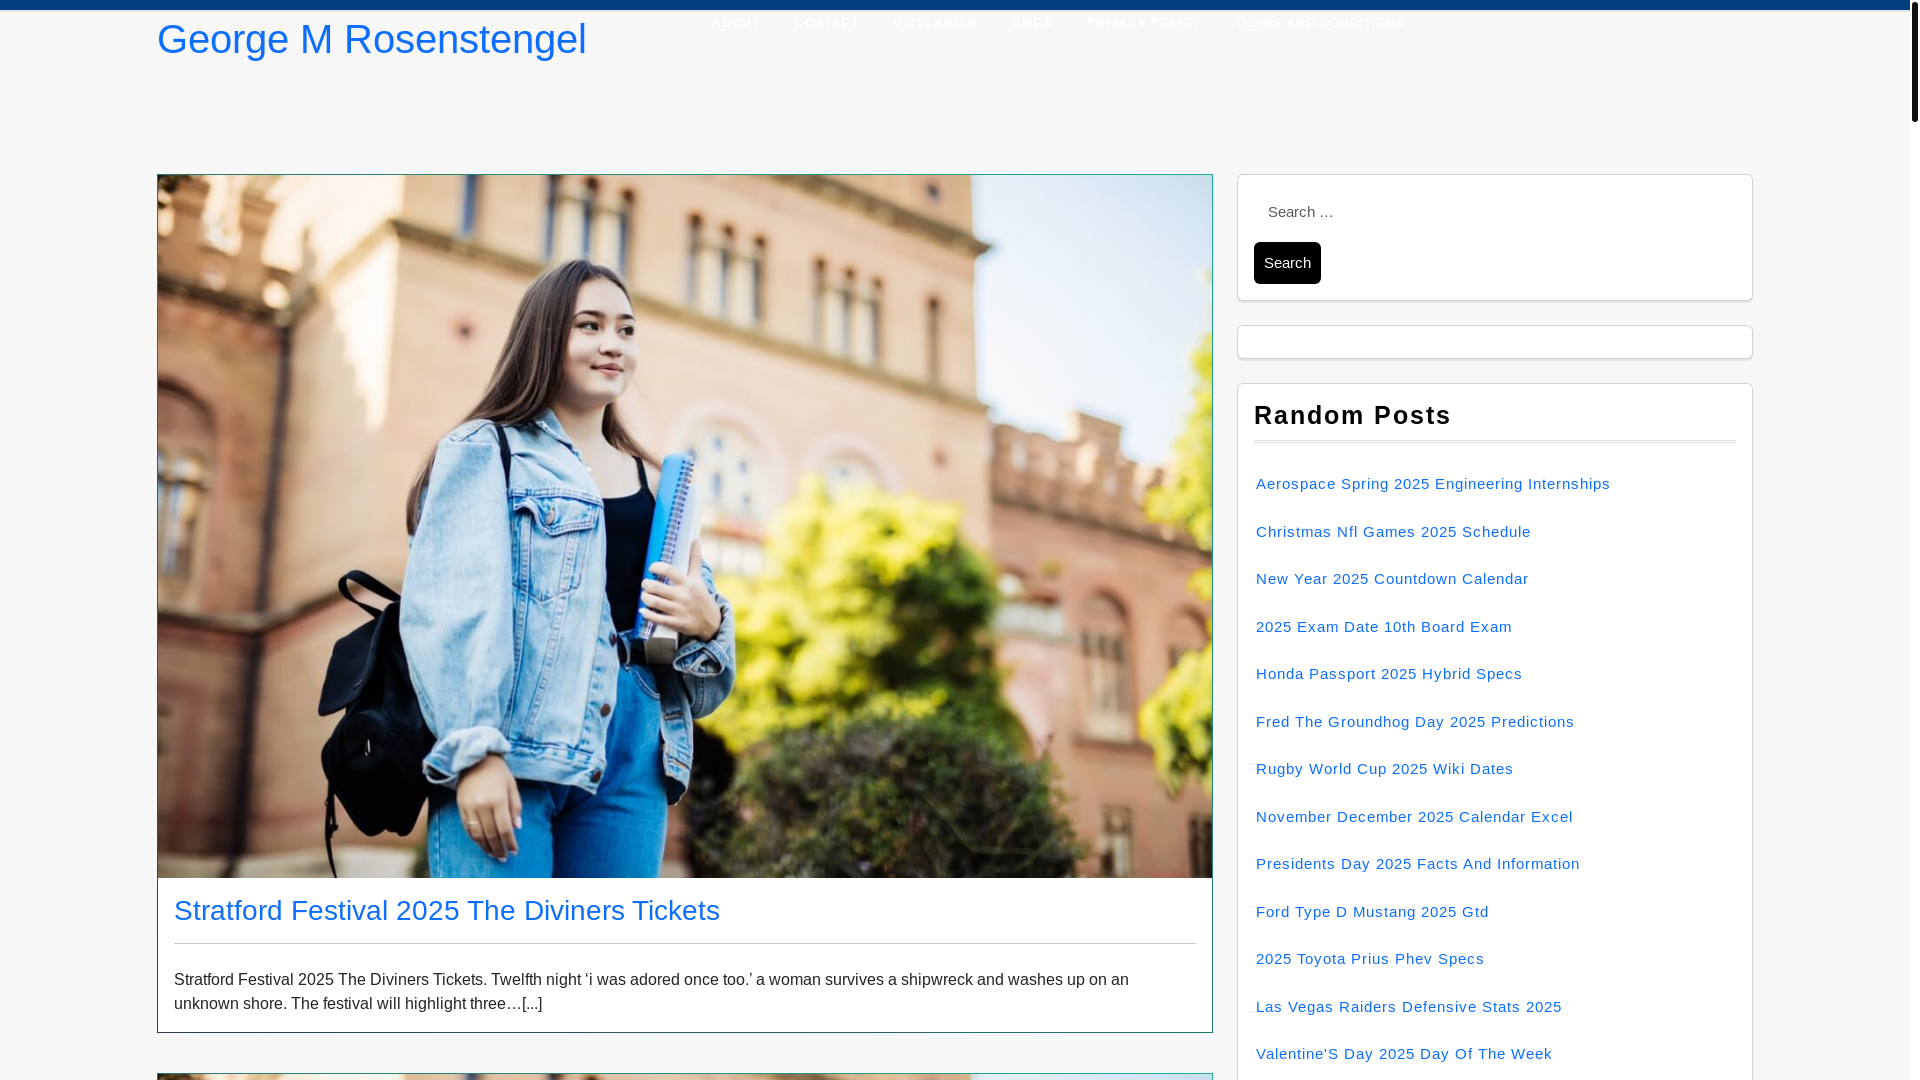Open the Privacy Policy menu item
The height and width of the screenshot is (1080, 1920).
1143,23
